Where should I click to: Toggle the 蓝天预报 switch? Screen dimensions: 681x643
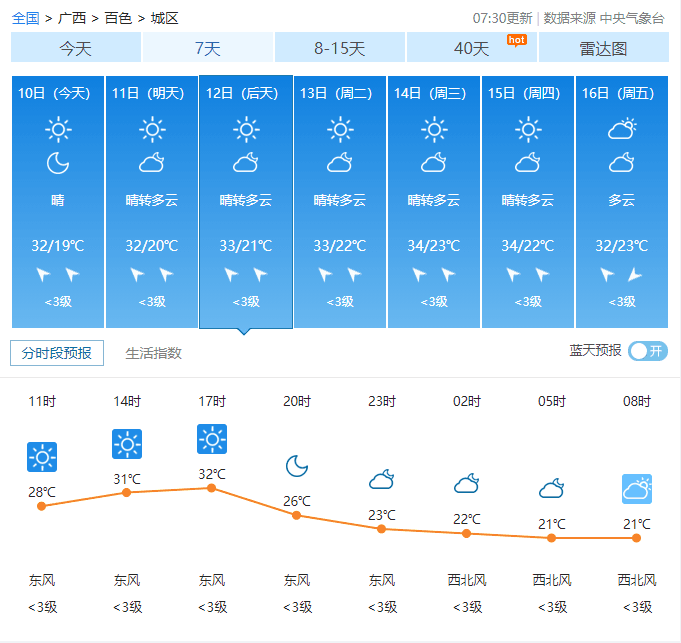point(648,351)
